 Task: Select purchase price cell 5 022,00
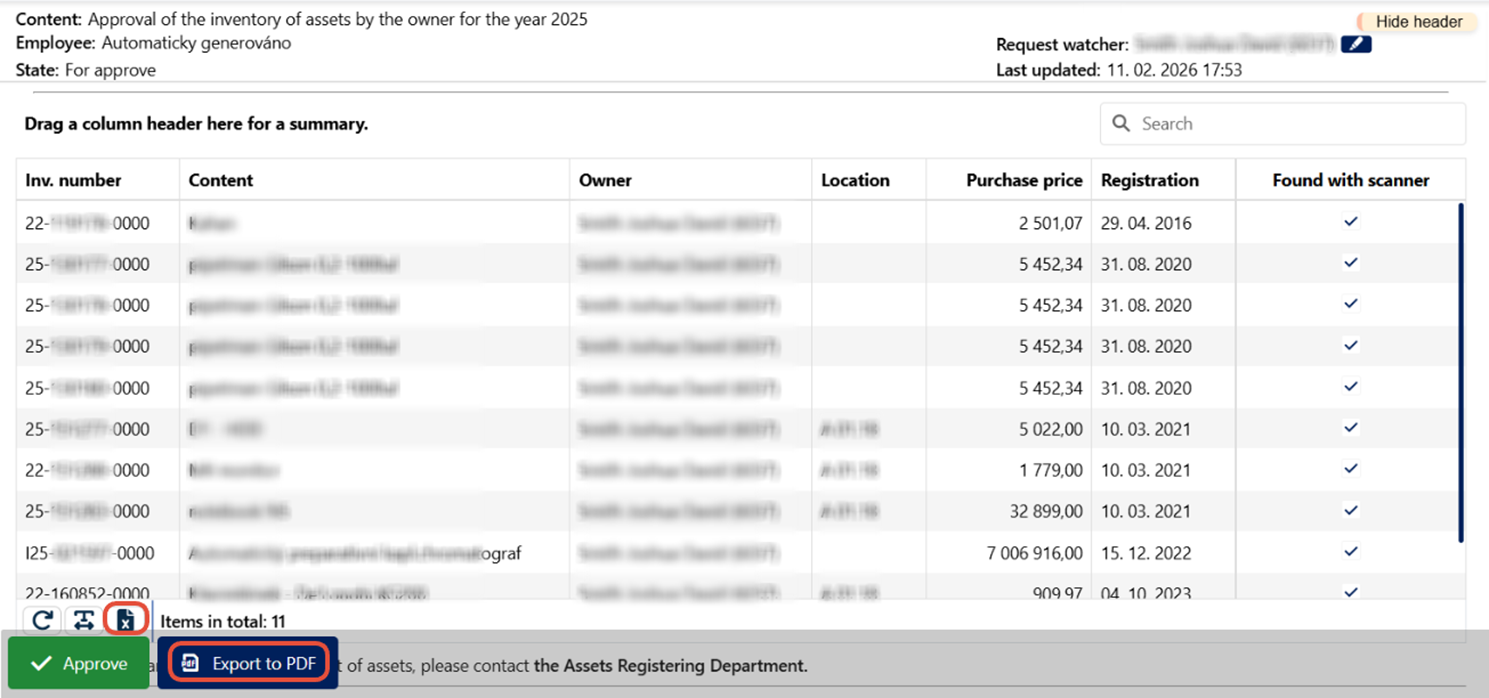pyautogui.click(x=1009, y=429)
